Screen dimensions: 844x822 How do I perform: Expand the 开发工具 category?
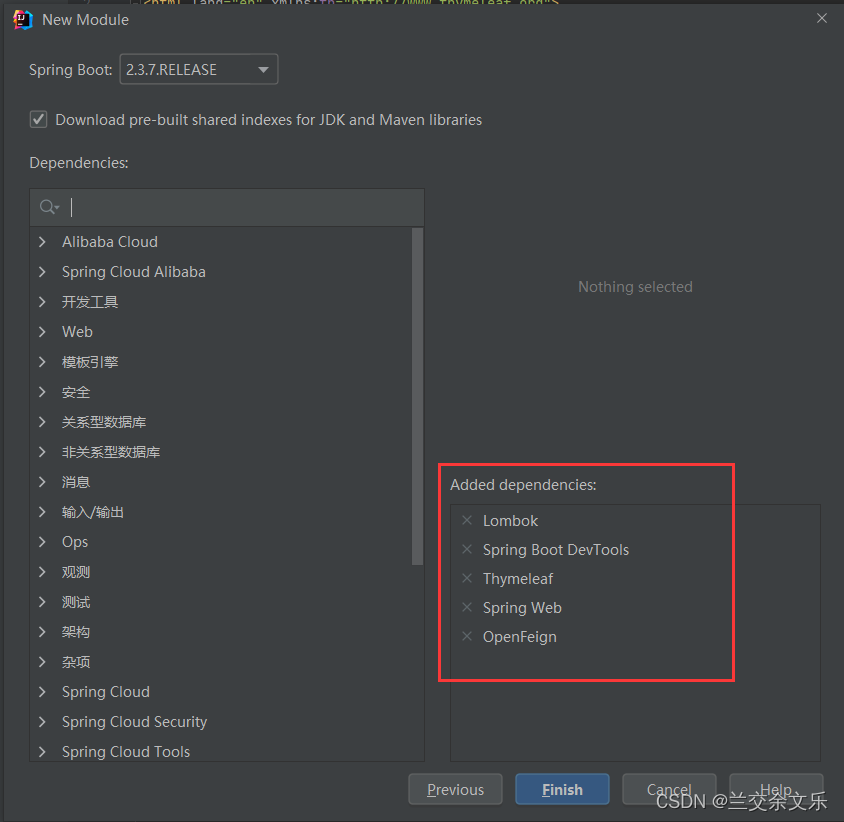click(42, 302)
